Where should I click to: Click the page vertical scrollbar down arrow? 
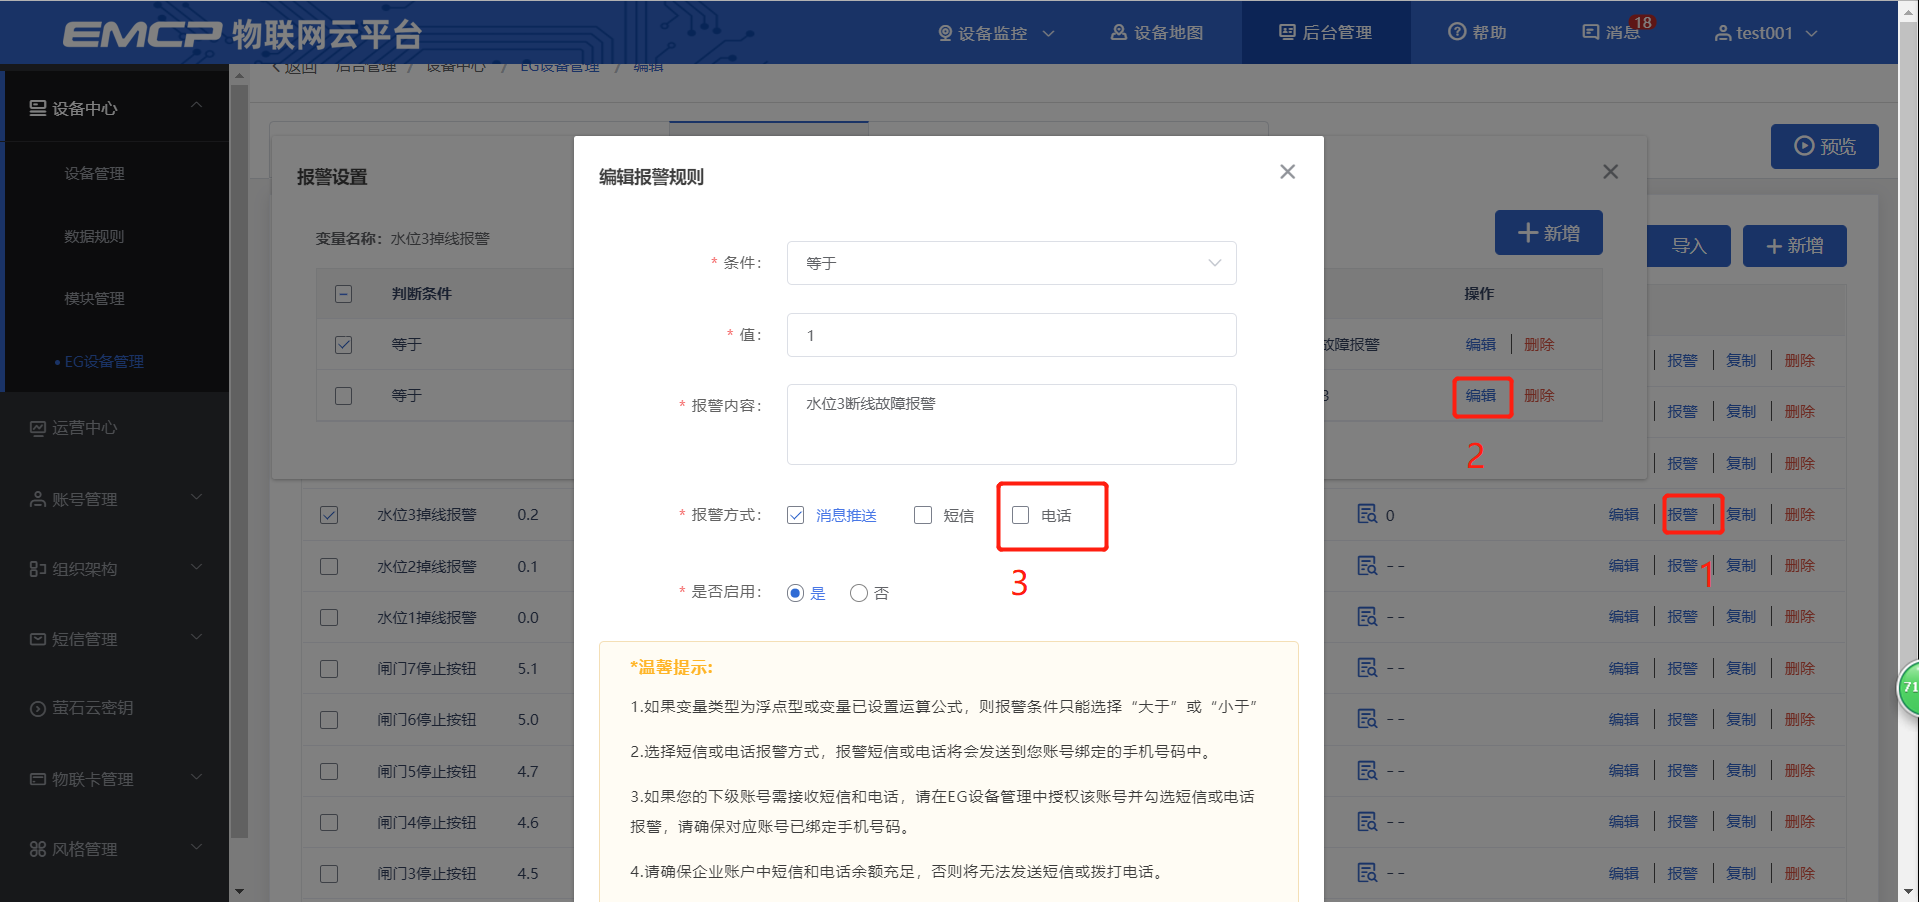[1909, 891]
